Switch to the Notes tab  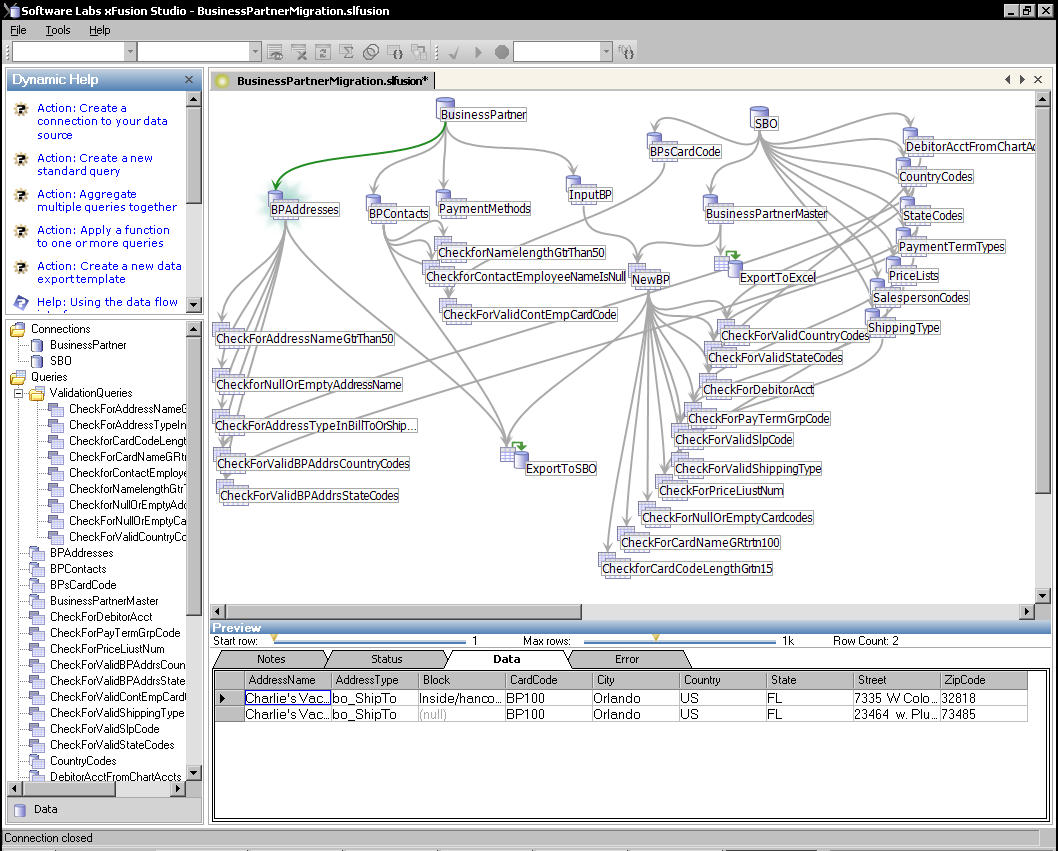tap(271, 659)
